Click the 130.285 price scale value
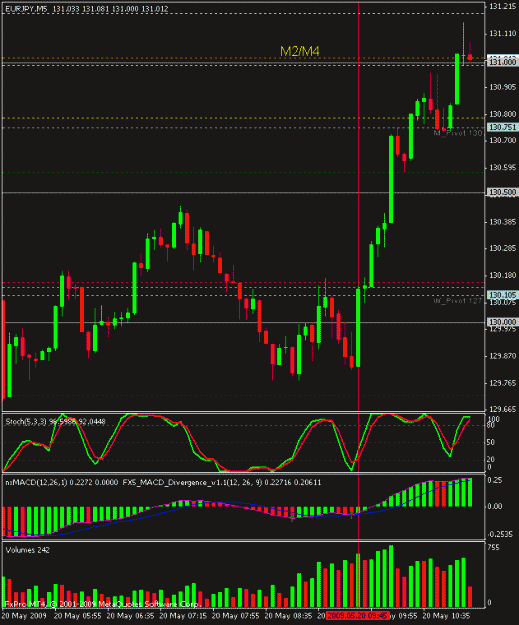This screenshot has height=625, width=519. pos(503,248)
